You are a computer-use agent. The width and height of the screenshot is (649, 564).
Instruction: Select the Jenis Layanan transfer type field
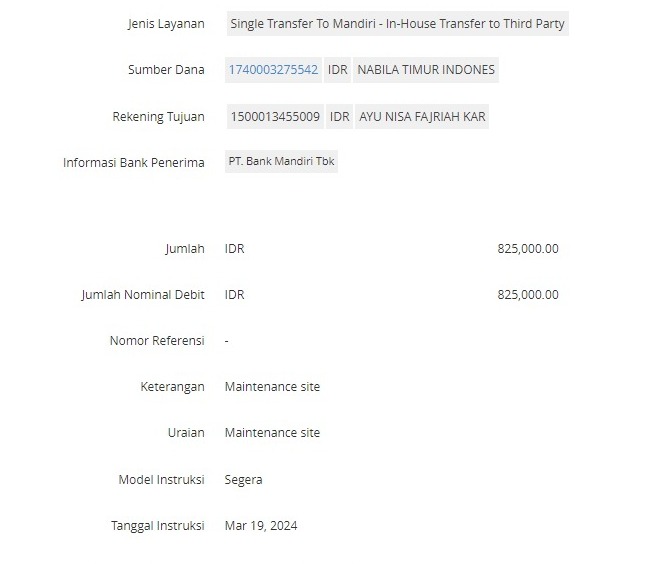tap(397, 24)
